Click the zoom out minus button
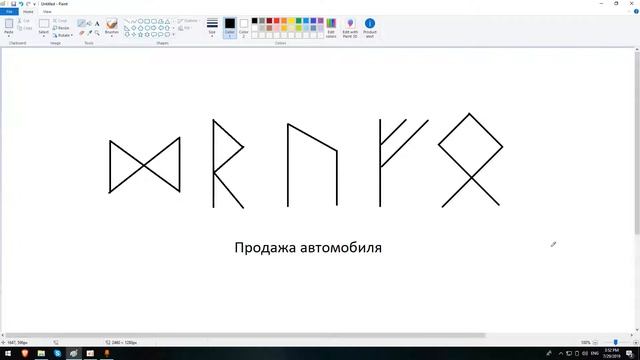The height and width of the screenshot is (360, 640). (595, 342)
